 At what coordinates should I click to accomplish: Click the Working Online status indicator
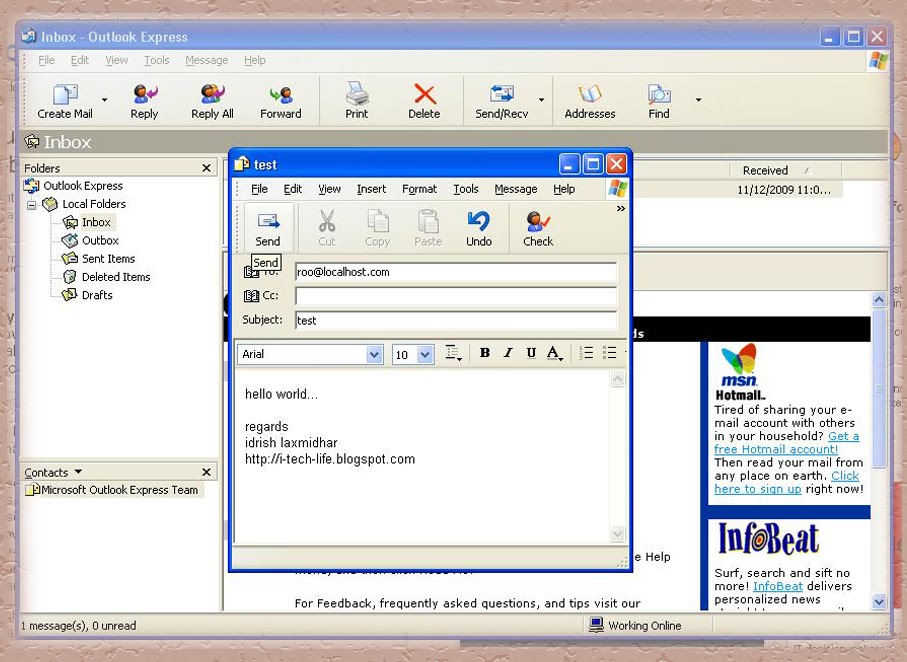click(x=635, y=625)
